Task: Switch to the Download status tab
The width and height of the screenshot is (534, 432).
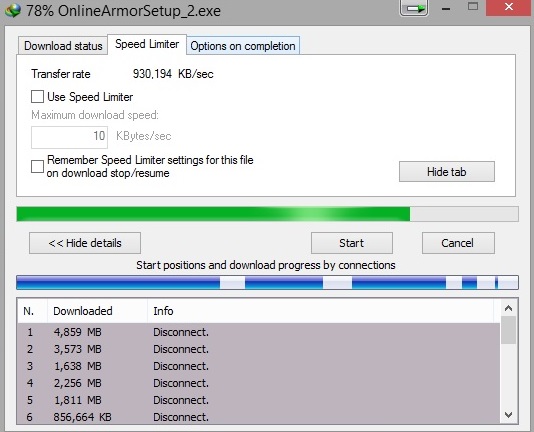Action: [63, 46]
